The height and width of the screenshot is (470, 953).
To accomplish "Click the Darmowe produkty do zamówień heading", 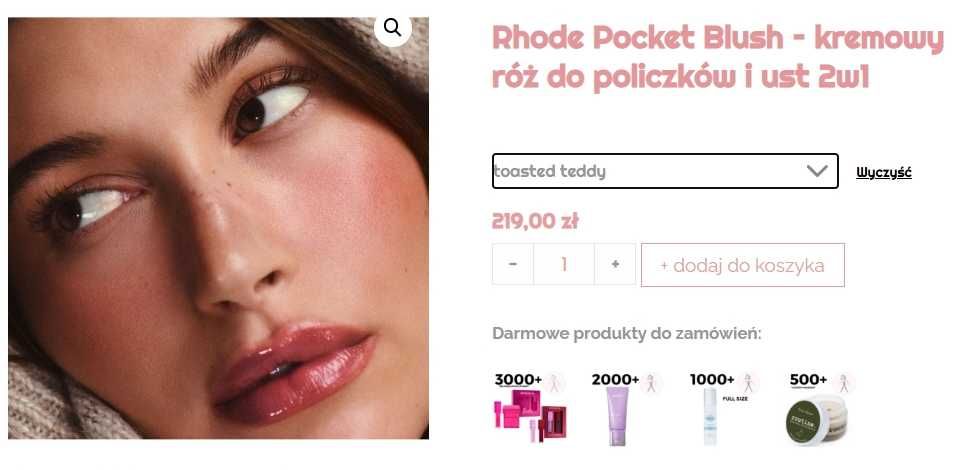I will coord(627,334).
